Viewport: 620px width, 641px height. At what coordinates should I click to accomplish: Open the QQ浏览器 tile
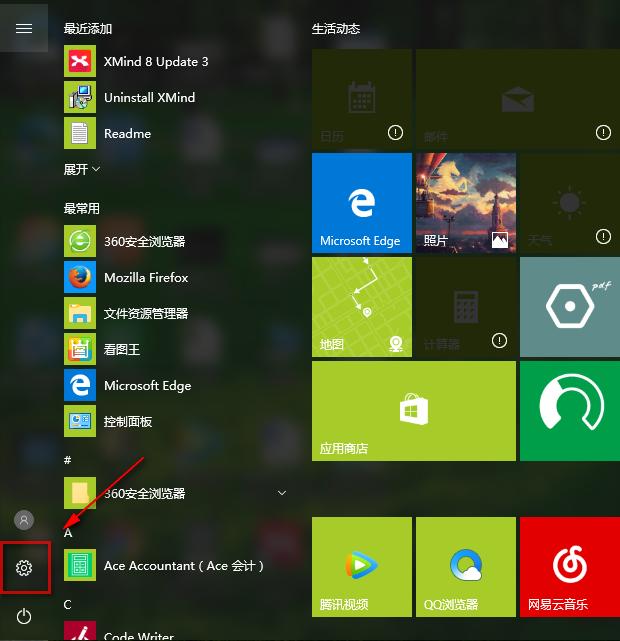click(465, 566)
